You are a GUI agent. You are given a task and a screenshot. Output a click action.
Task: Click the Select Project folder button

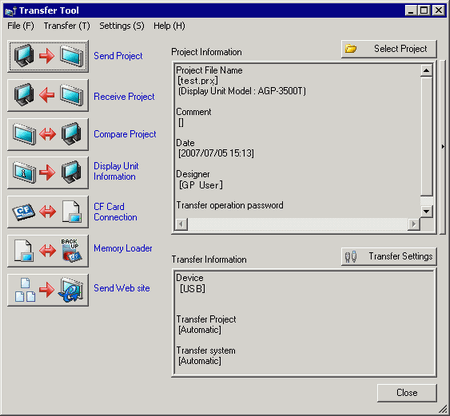pos(389,49)
